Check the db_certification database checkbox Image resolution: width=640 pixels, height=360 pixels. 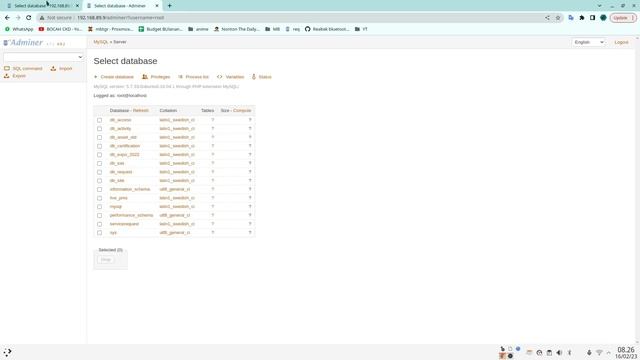100,146
